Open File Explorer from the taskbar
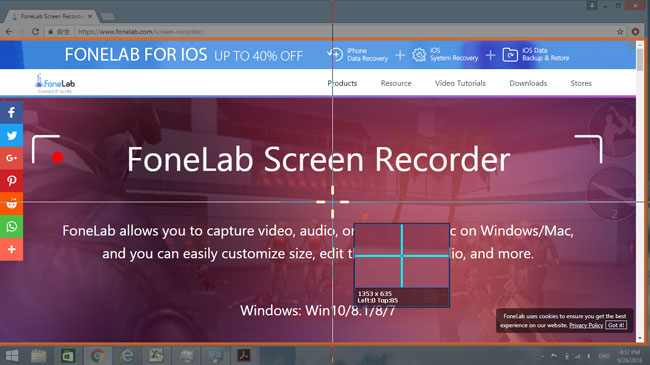 39,356
